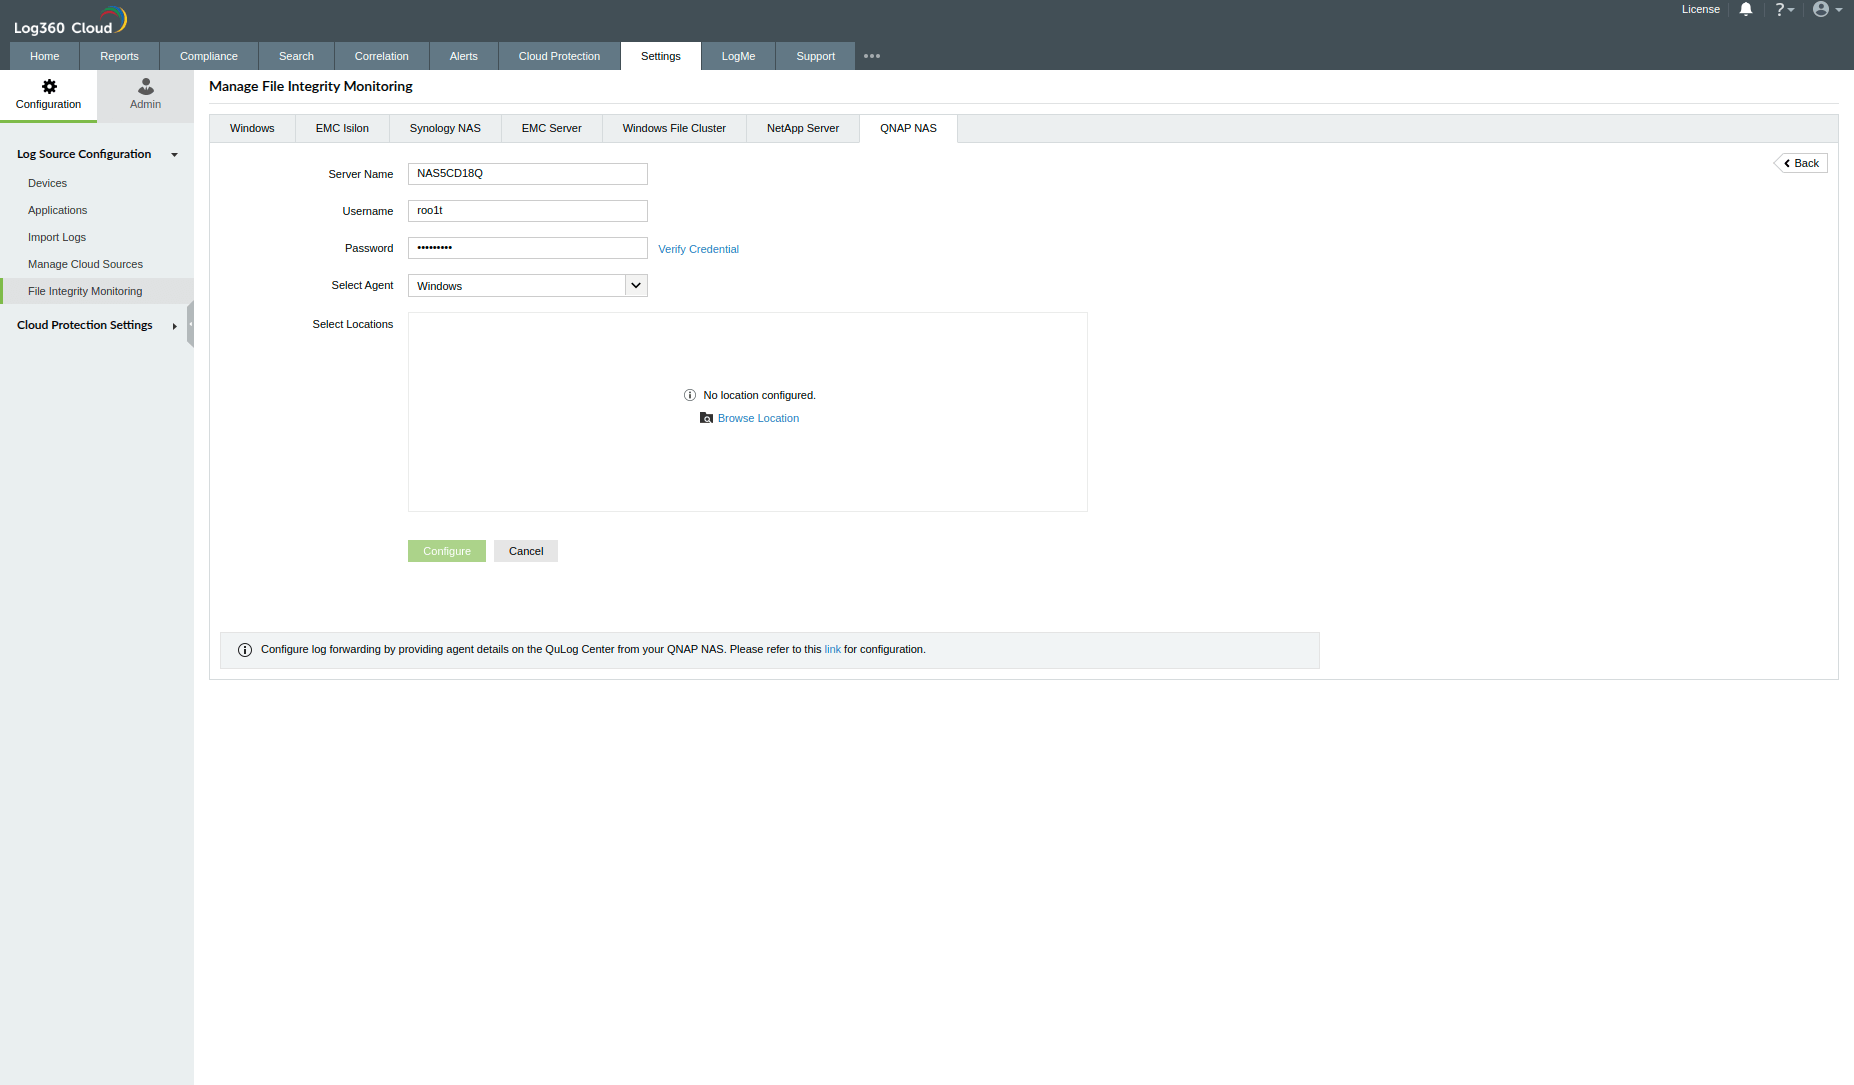
Task: Click the info icon beside No location configured
Action: point(690,395)
